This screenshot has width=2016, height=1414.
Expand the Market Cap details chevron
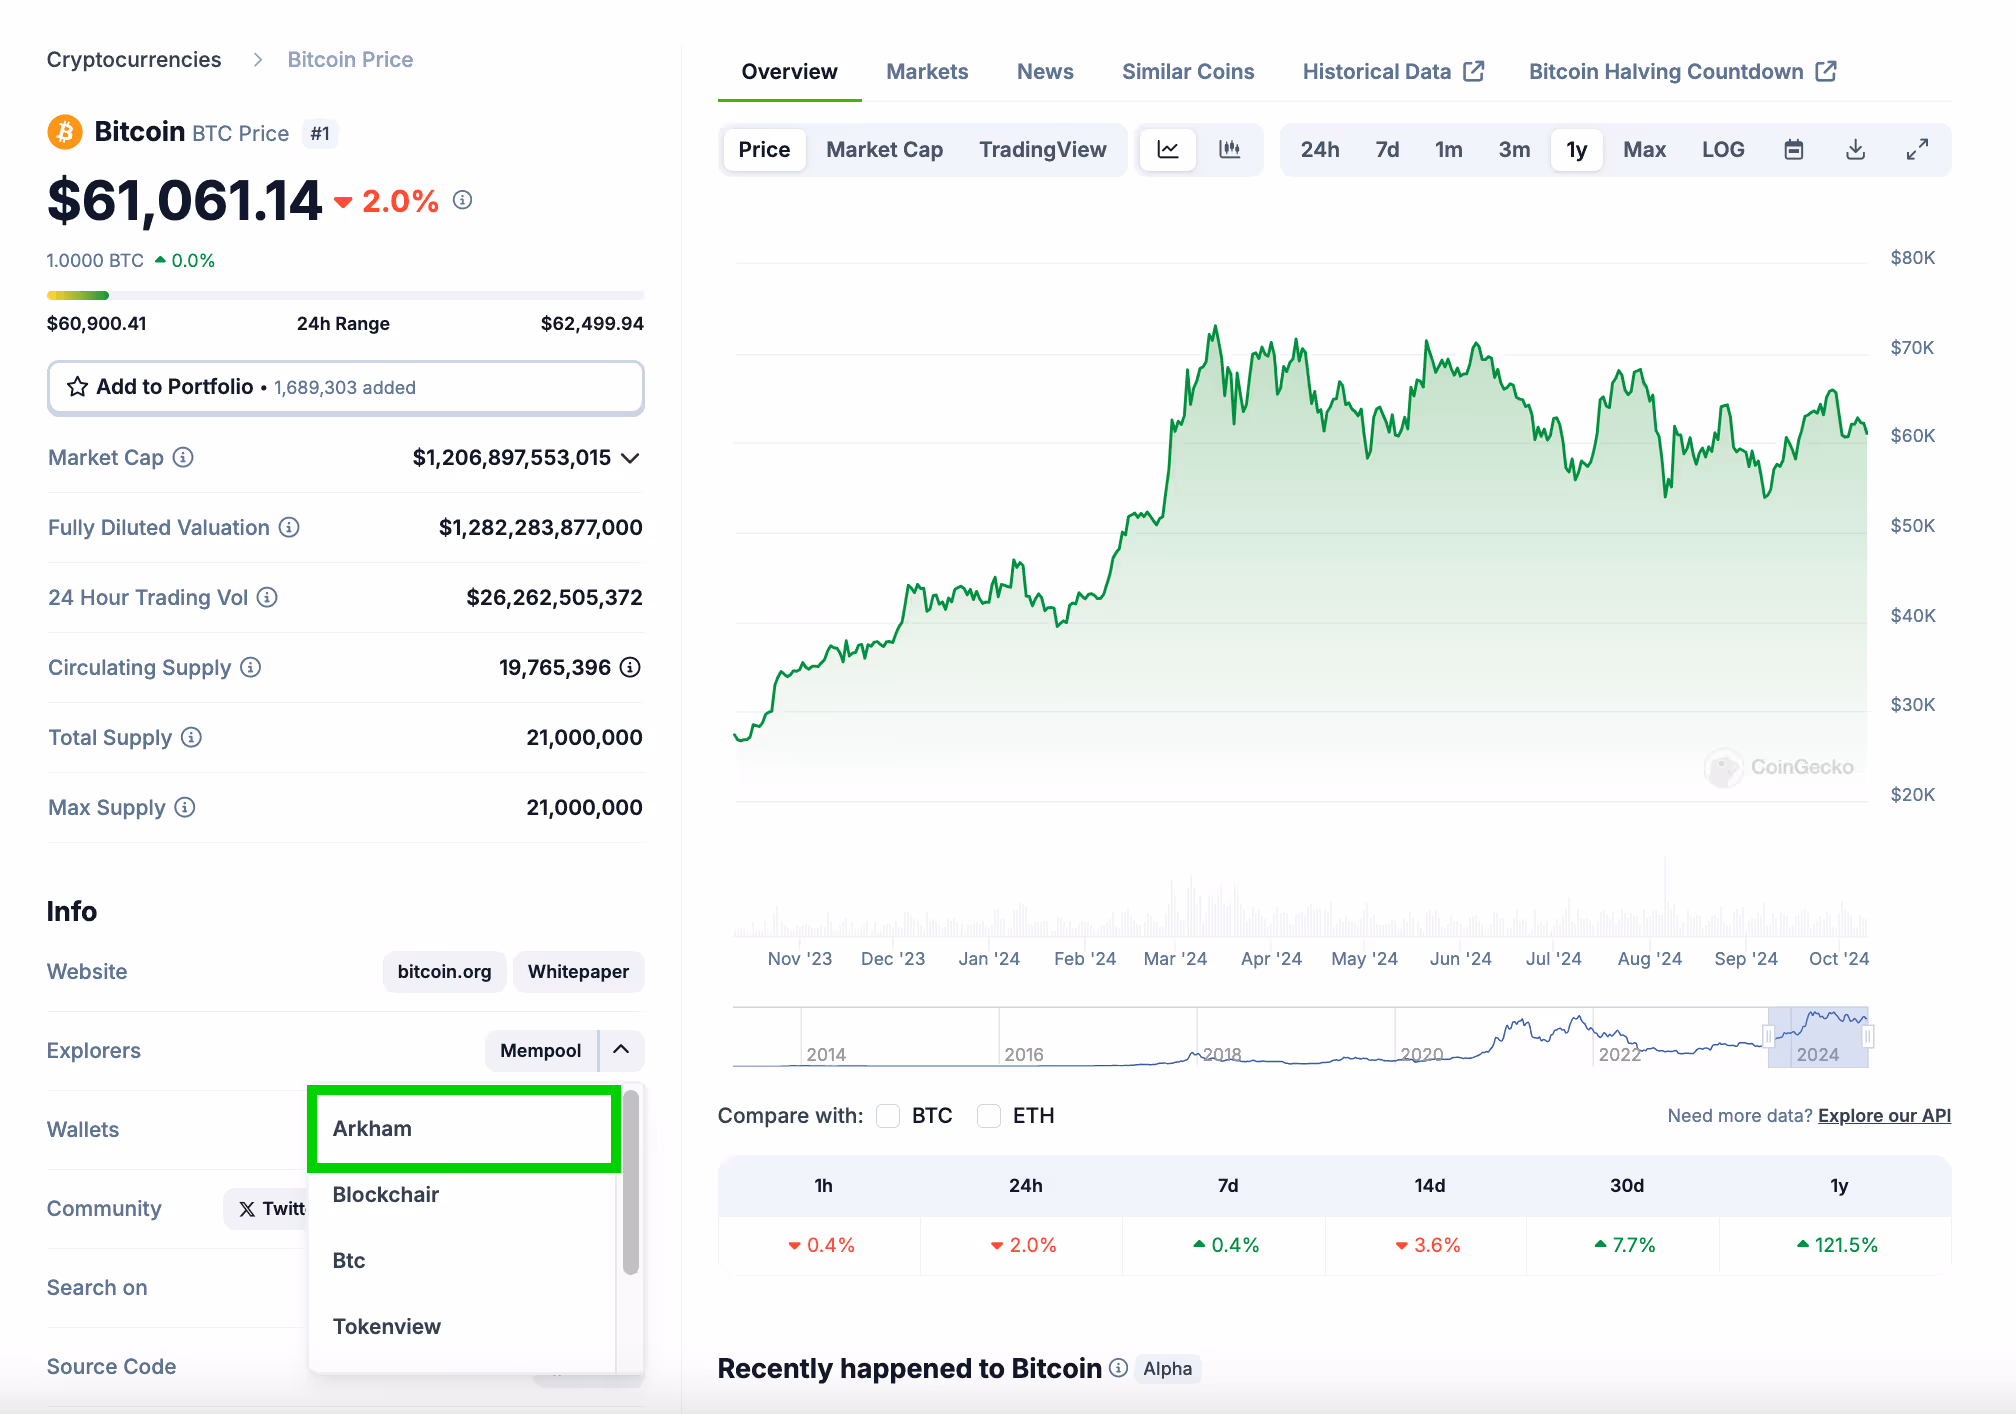click(630, 458)
